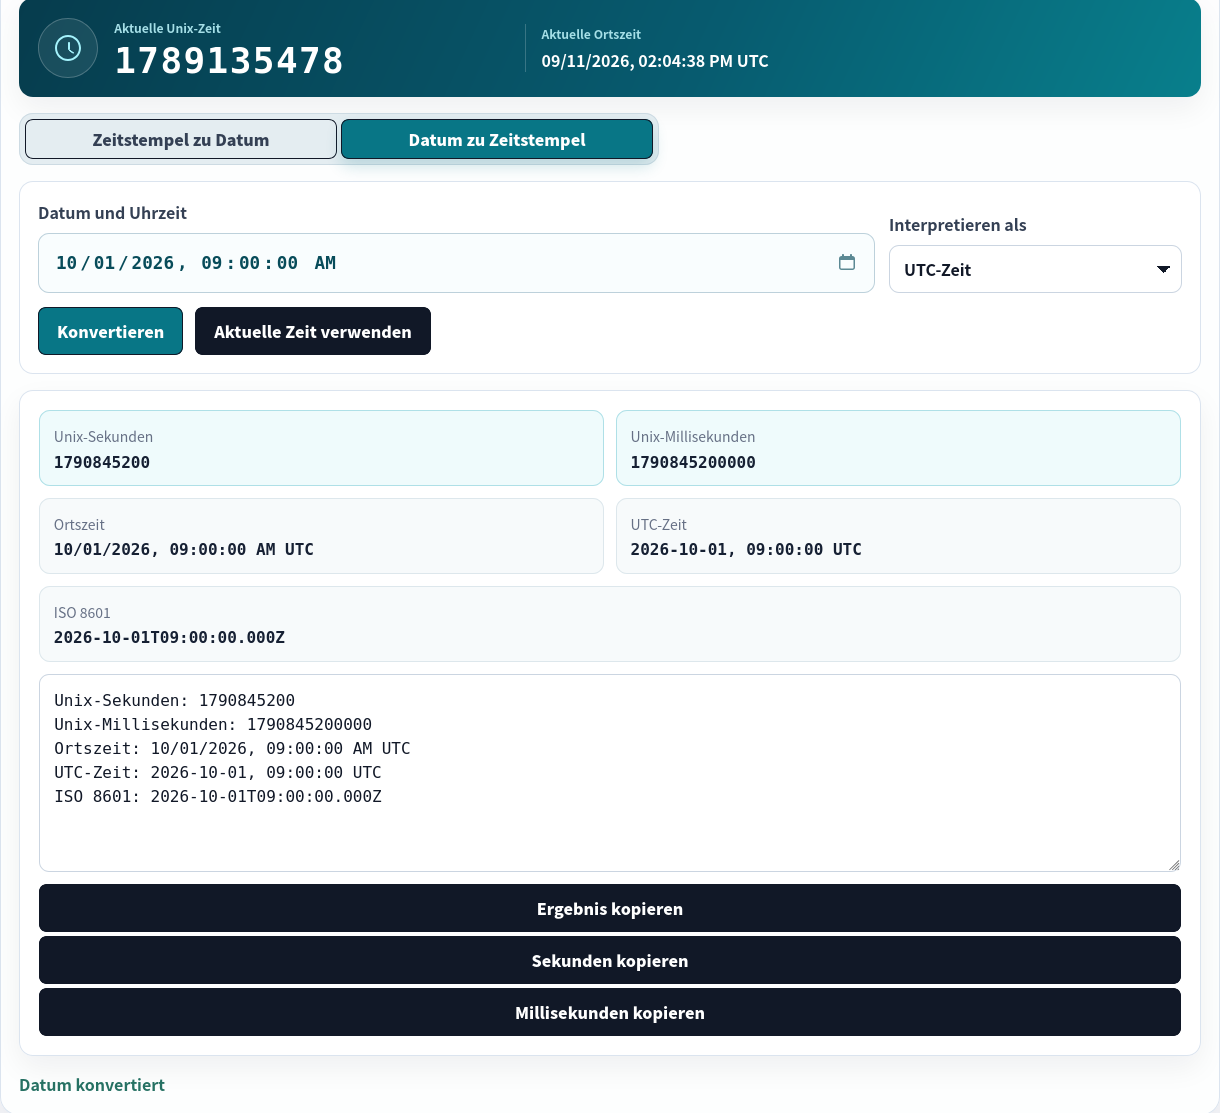
Task: Click the ISO 8601 line in the textarea
Action: tap(218, 797)
